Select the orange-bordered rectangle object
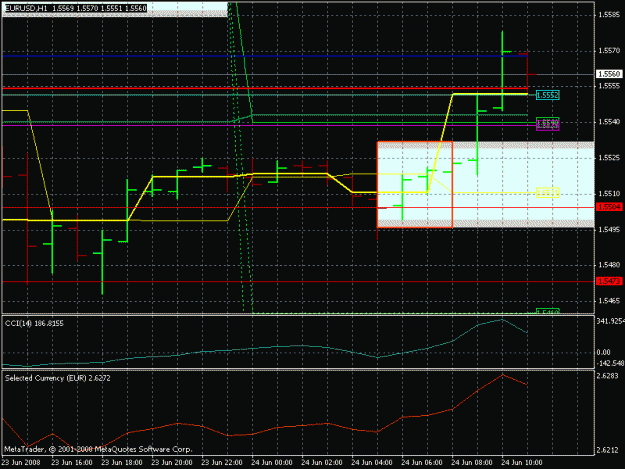This screenshot has width=625, height=469. (415, 184)
